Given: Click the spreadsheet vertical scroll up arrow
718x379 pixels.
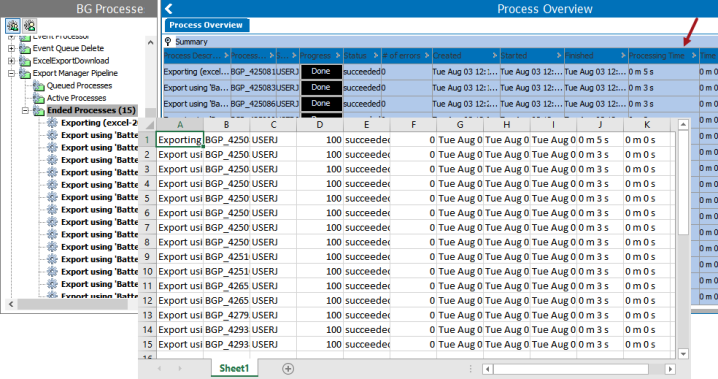Looking at the screenshot, I should pyautogui.click(x=683, y=125).
